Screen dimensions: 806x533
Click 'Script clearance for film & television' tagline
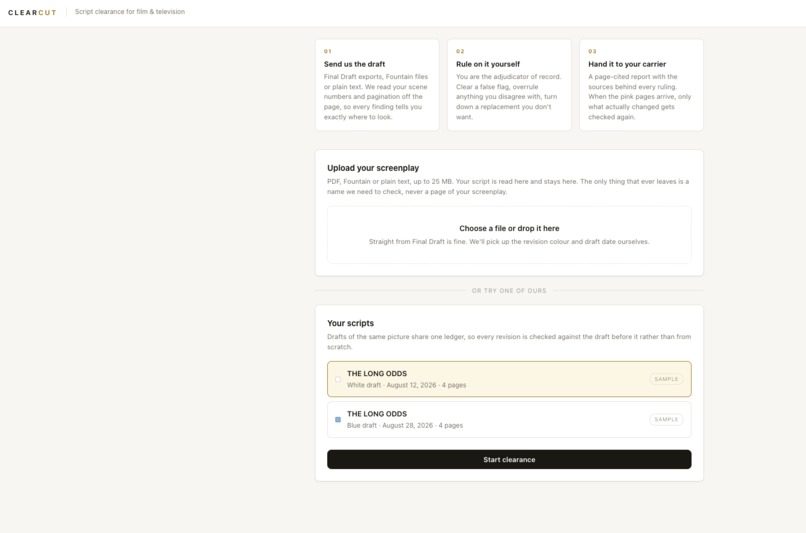(130, 12)
